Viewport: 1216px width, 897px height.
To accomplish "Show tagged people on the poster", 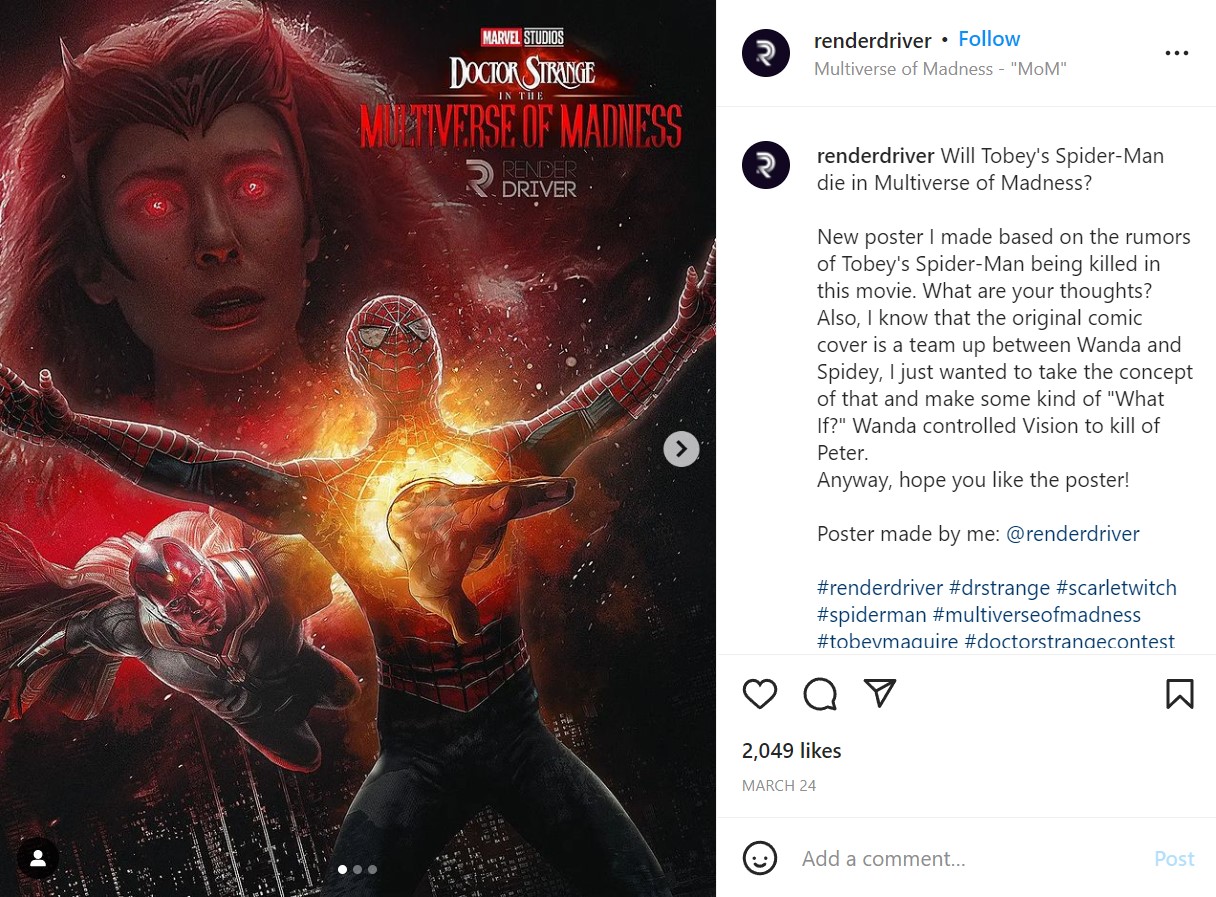I will point(38,858).
